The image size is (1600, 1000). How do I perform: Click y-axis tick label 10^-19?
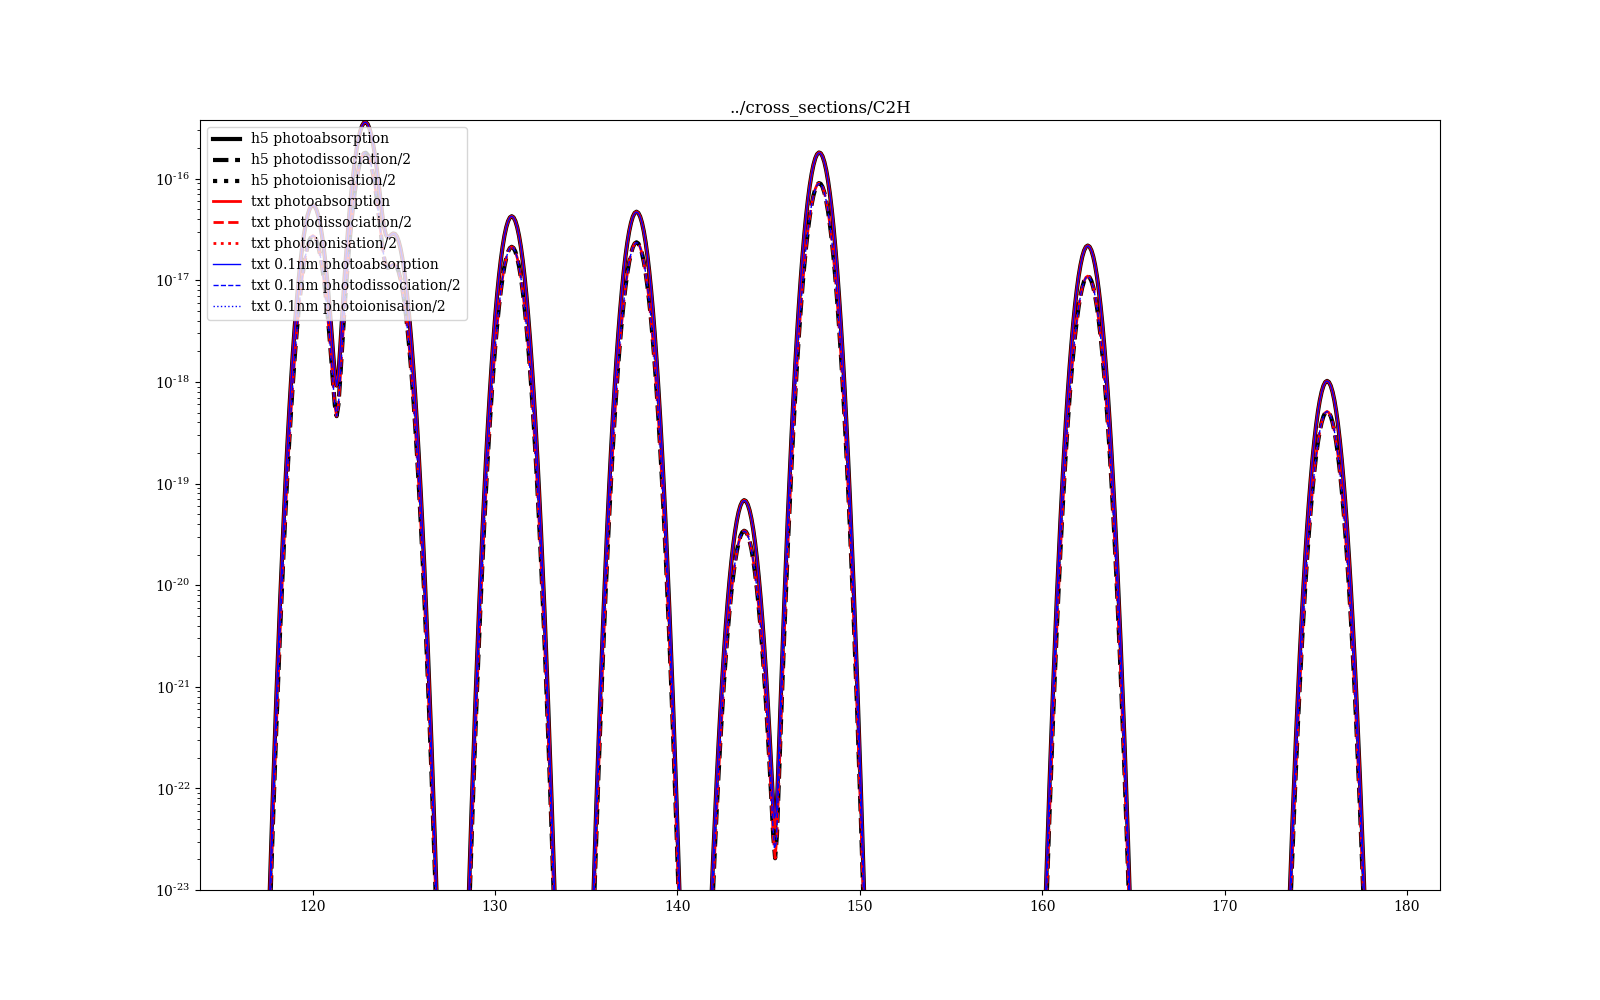tap(172, 483)
